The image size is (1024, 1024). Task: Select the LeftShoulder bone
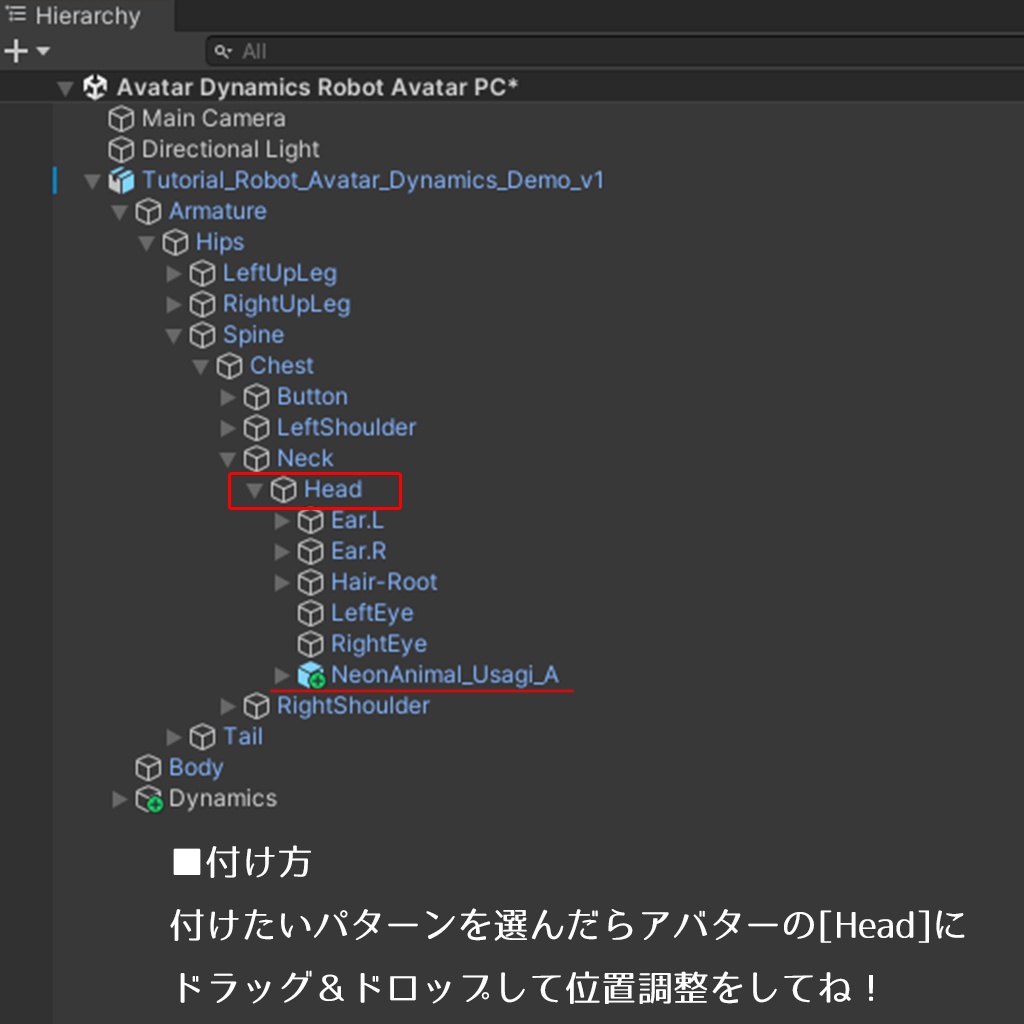click(x=346, y=427)
